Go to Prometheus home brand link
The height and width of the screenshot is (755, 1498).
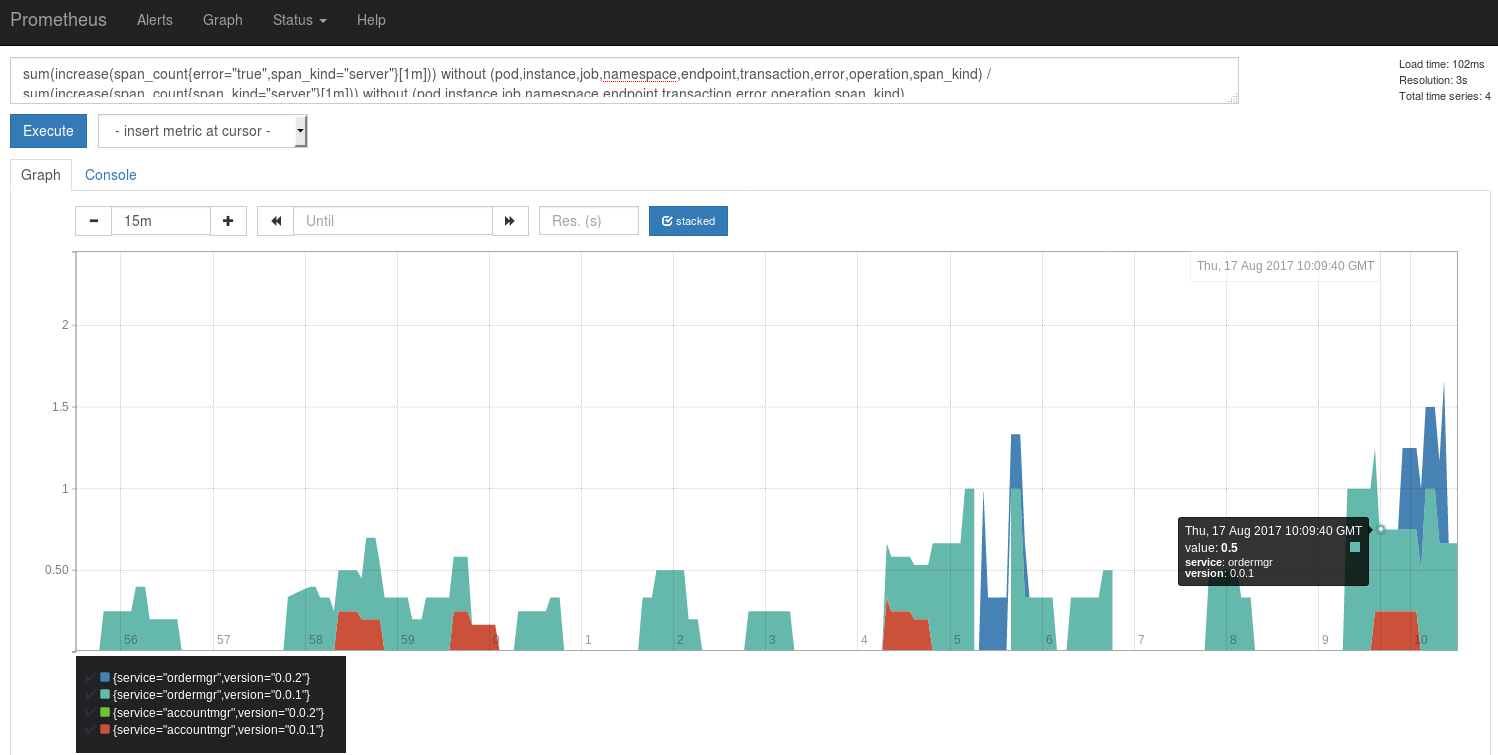pos(58,20)
